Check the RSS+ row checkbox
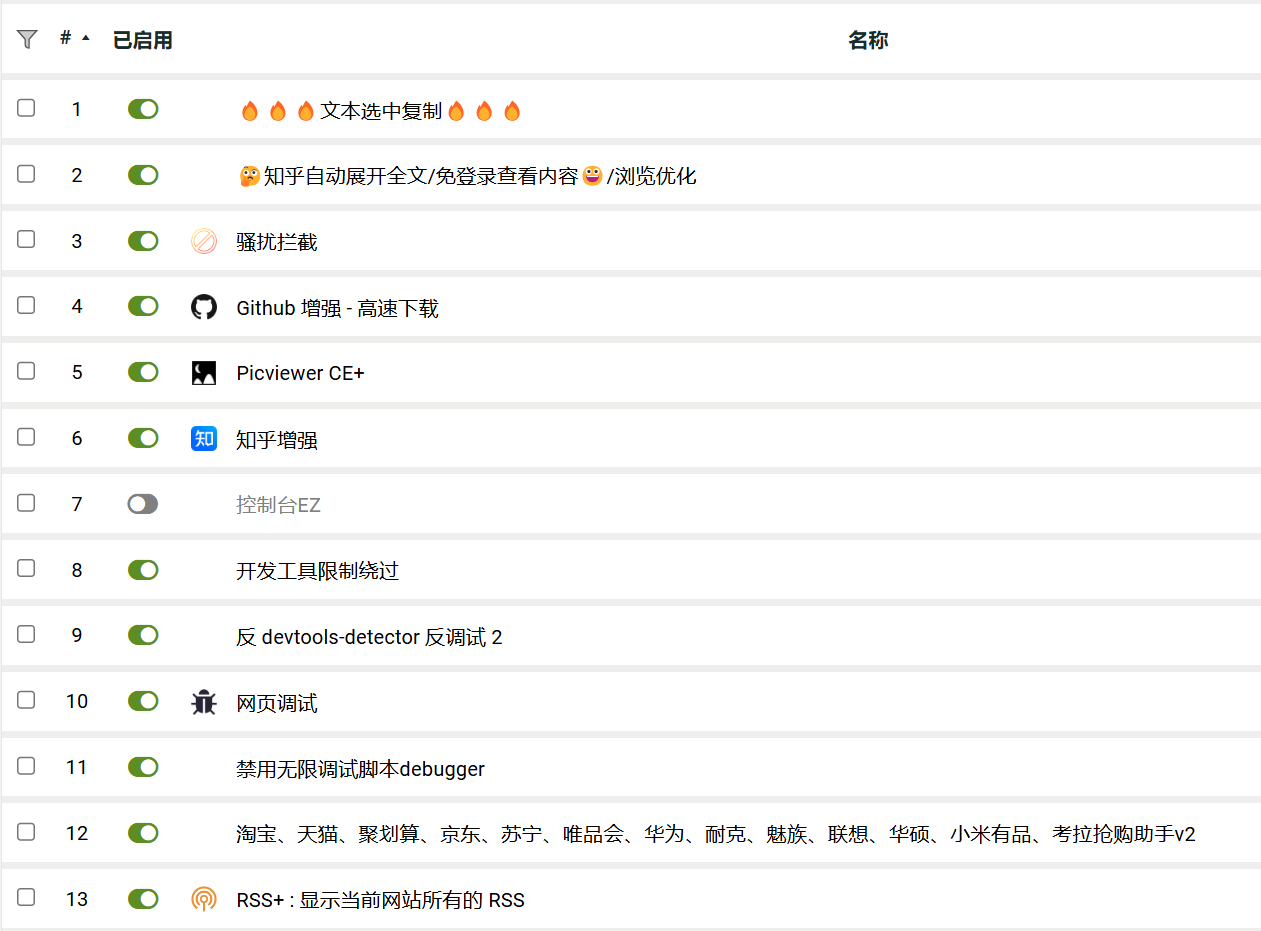Viewport: 1261px width, 931px height. (26, 897)
